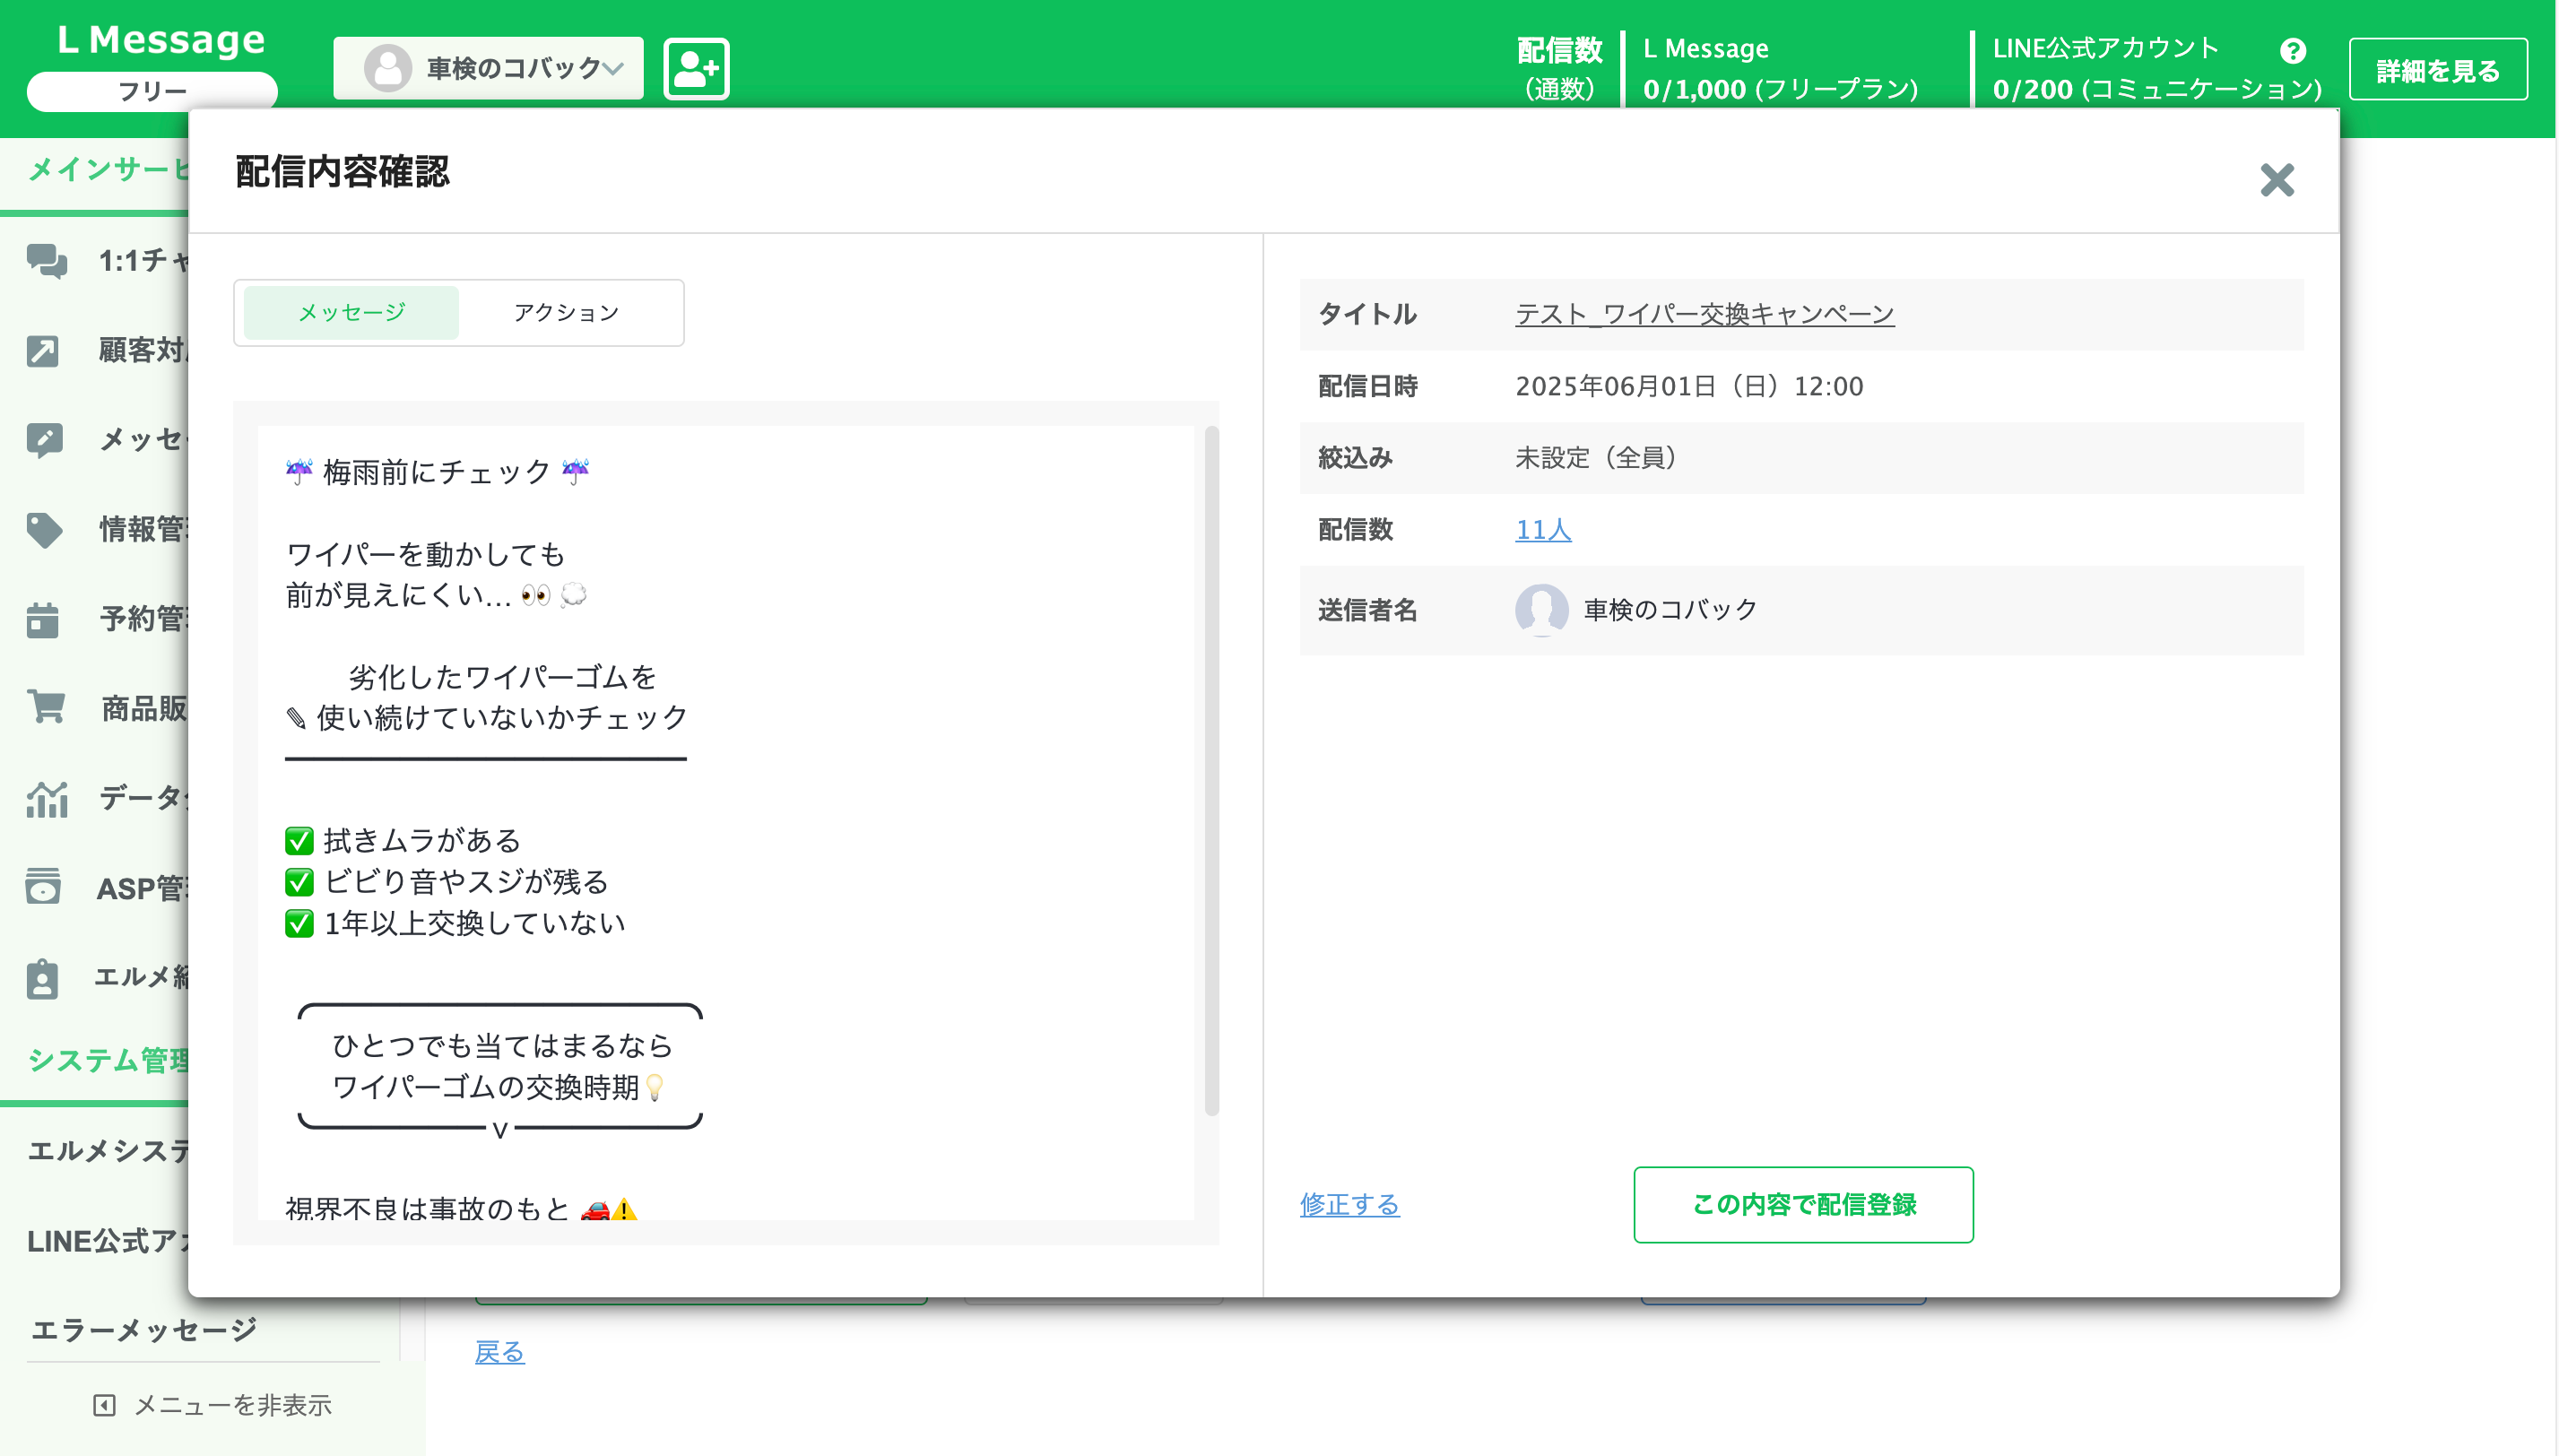This screenshot has height=1456, width=2559.
Task: Switch to the アクション tab
Action: coord(566,313)
